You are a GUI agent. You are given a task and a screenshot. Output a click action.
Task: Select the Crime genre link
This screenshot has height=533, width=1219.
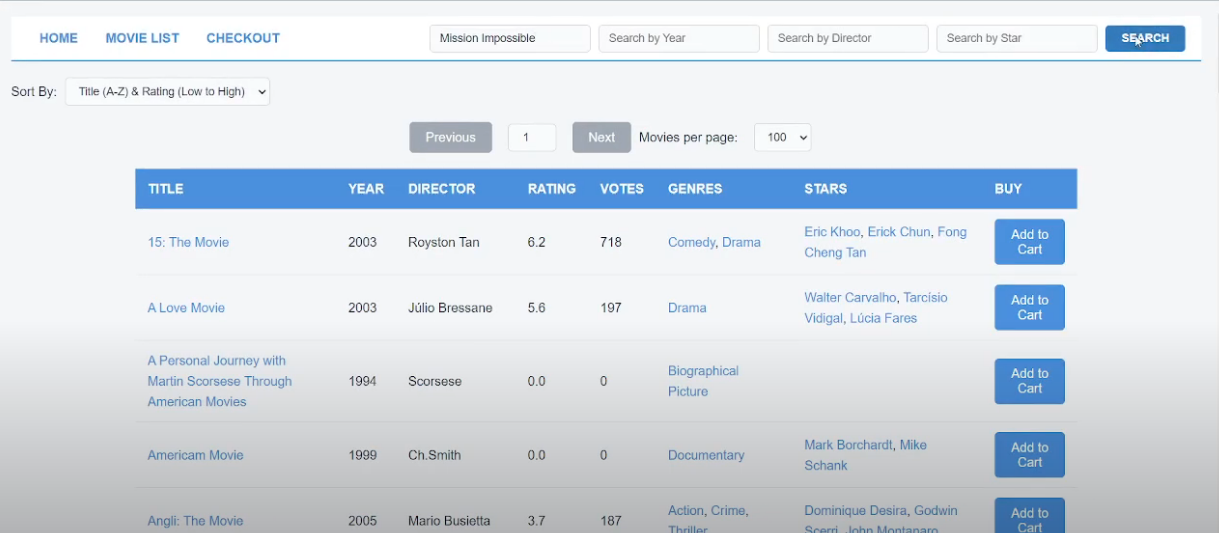point(728,511)
